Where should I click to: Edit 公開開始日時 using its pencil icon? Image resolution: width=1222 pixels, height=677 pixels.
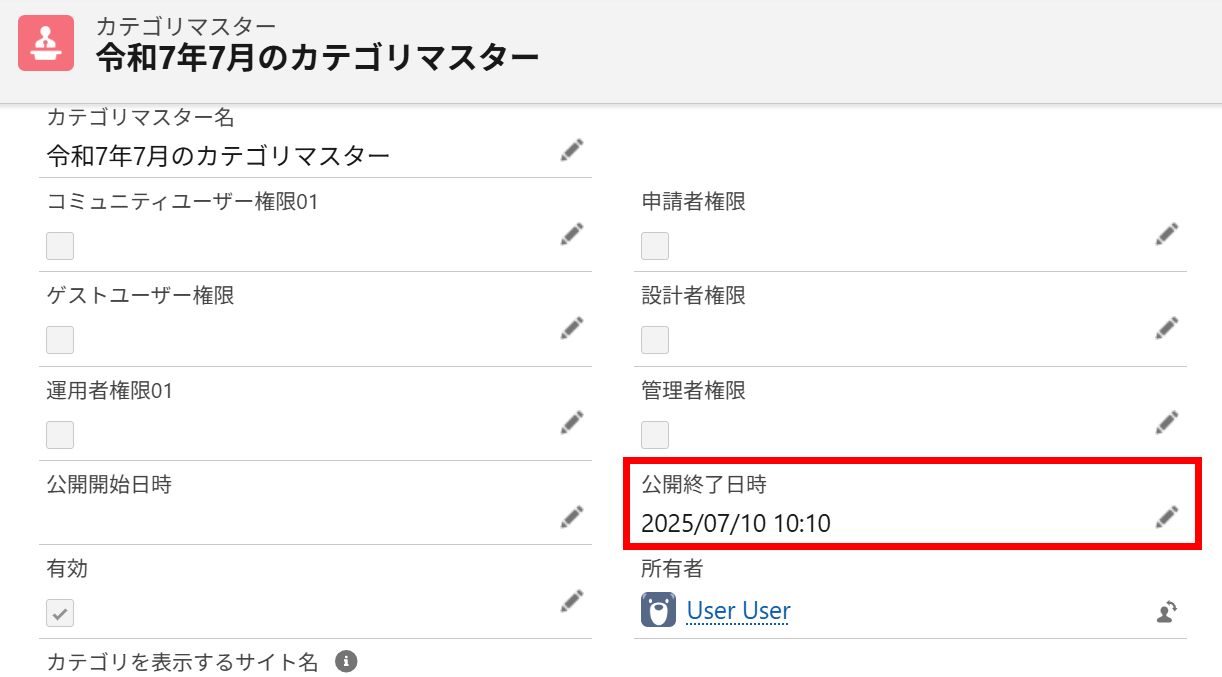(x=571, y=516)
